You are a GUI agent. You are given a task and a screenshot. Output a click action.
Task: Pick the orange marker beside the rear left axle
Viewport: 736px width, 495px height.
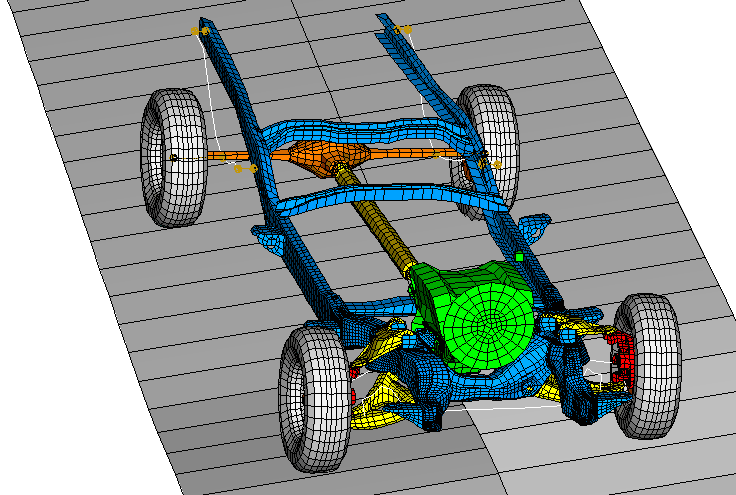244,169
